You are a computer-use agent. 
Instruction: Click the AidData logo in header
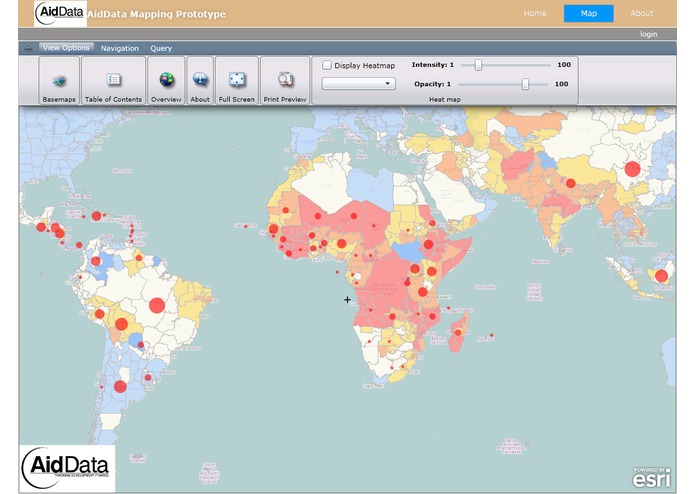point(60,13)
